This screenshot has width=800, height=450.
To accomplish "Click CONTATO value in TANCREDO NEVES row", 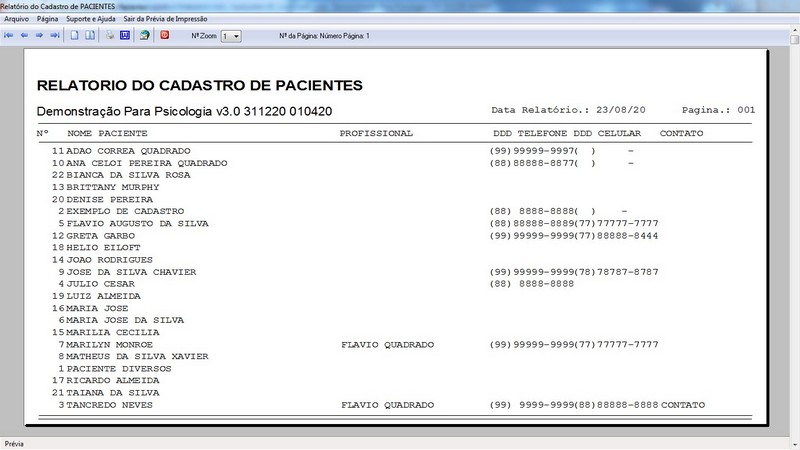I will point(683,405).
